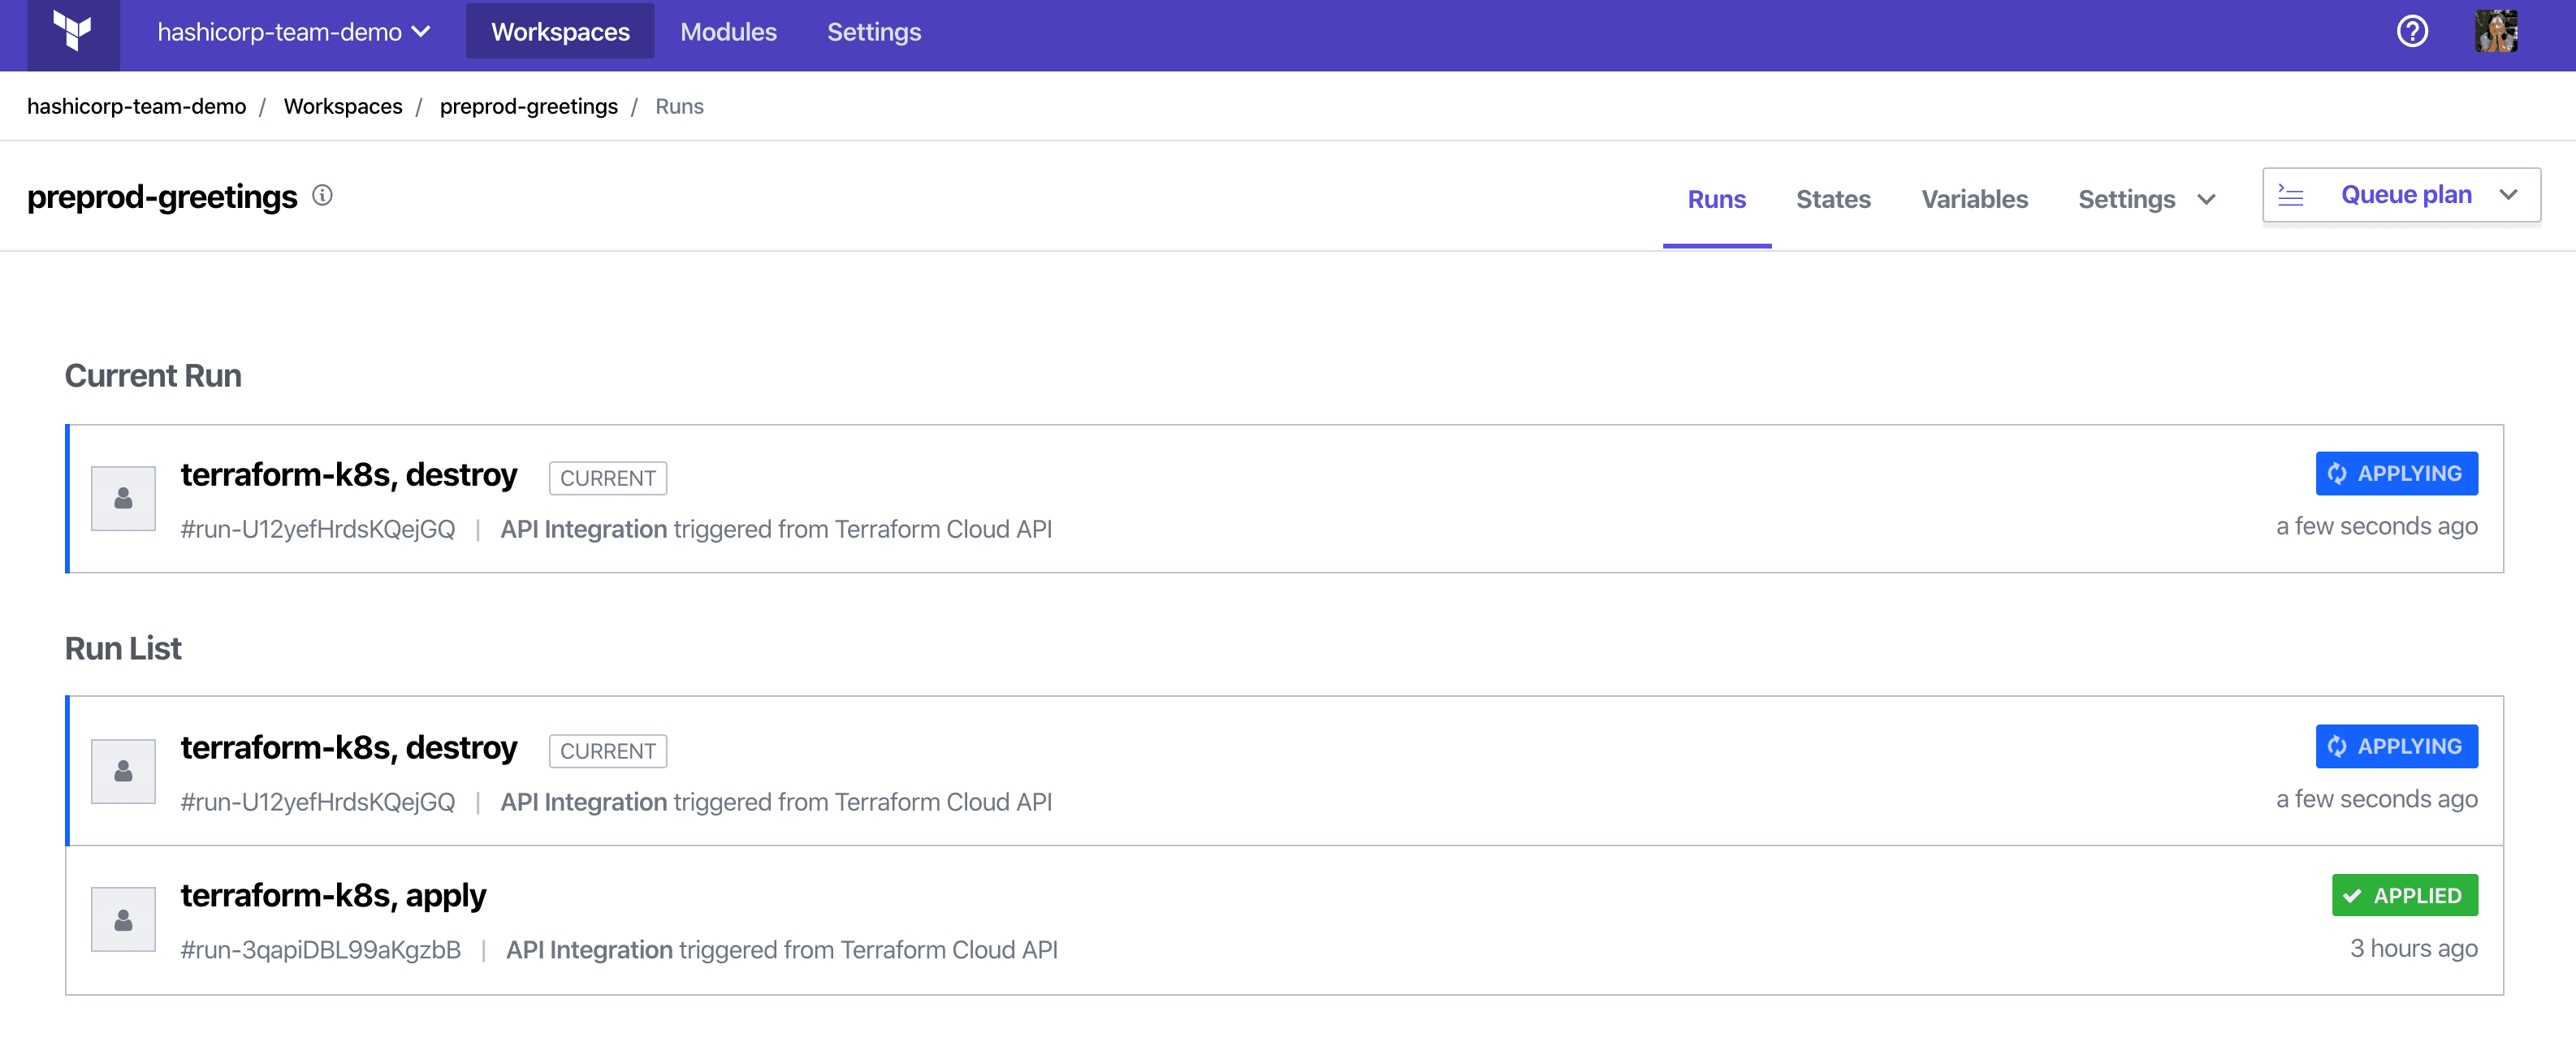Select Workspaces in the navigation bar
This screenshot has height=1051, width=2576.
pyautogui.click(x=560, y=31)
